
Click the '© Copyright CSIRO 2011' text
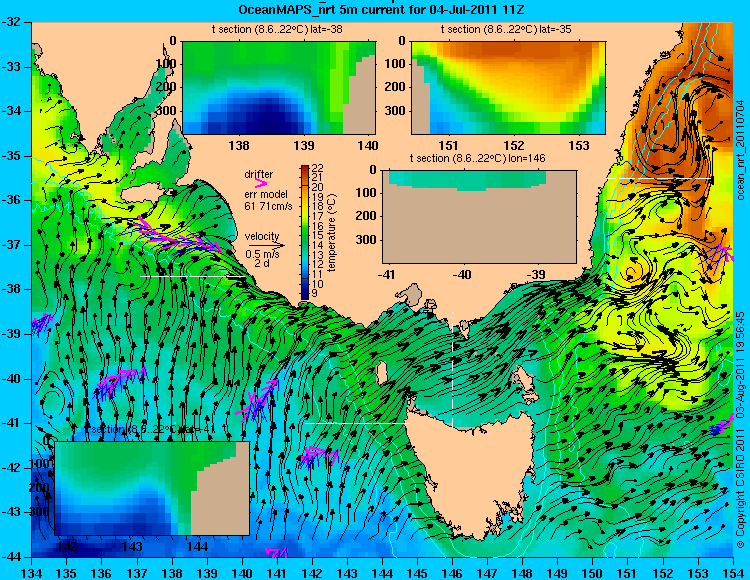(741, 488)
